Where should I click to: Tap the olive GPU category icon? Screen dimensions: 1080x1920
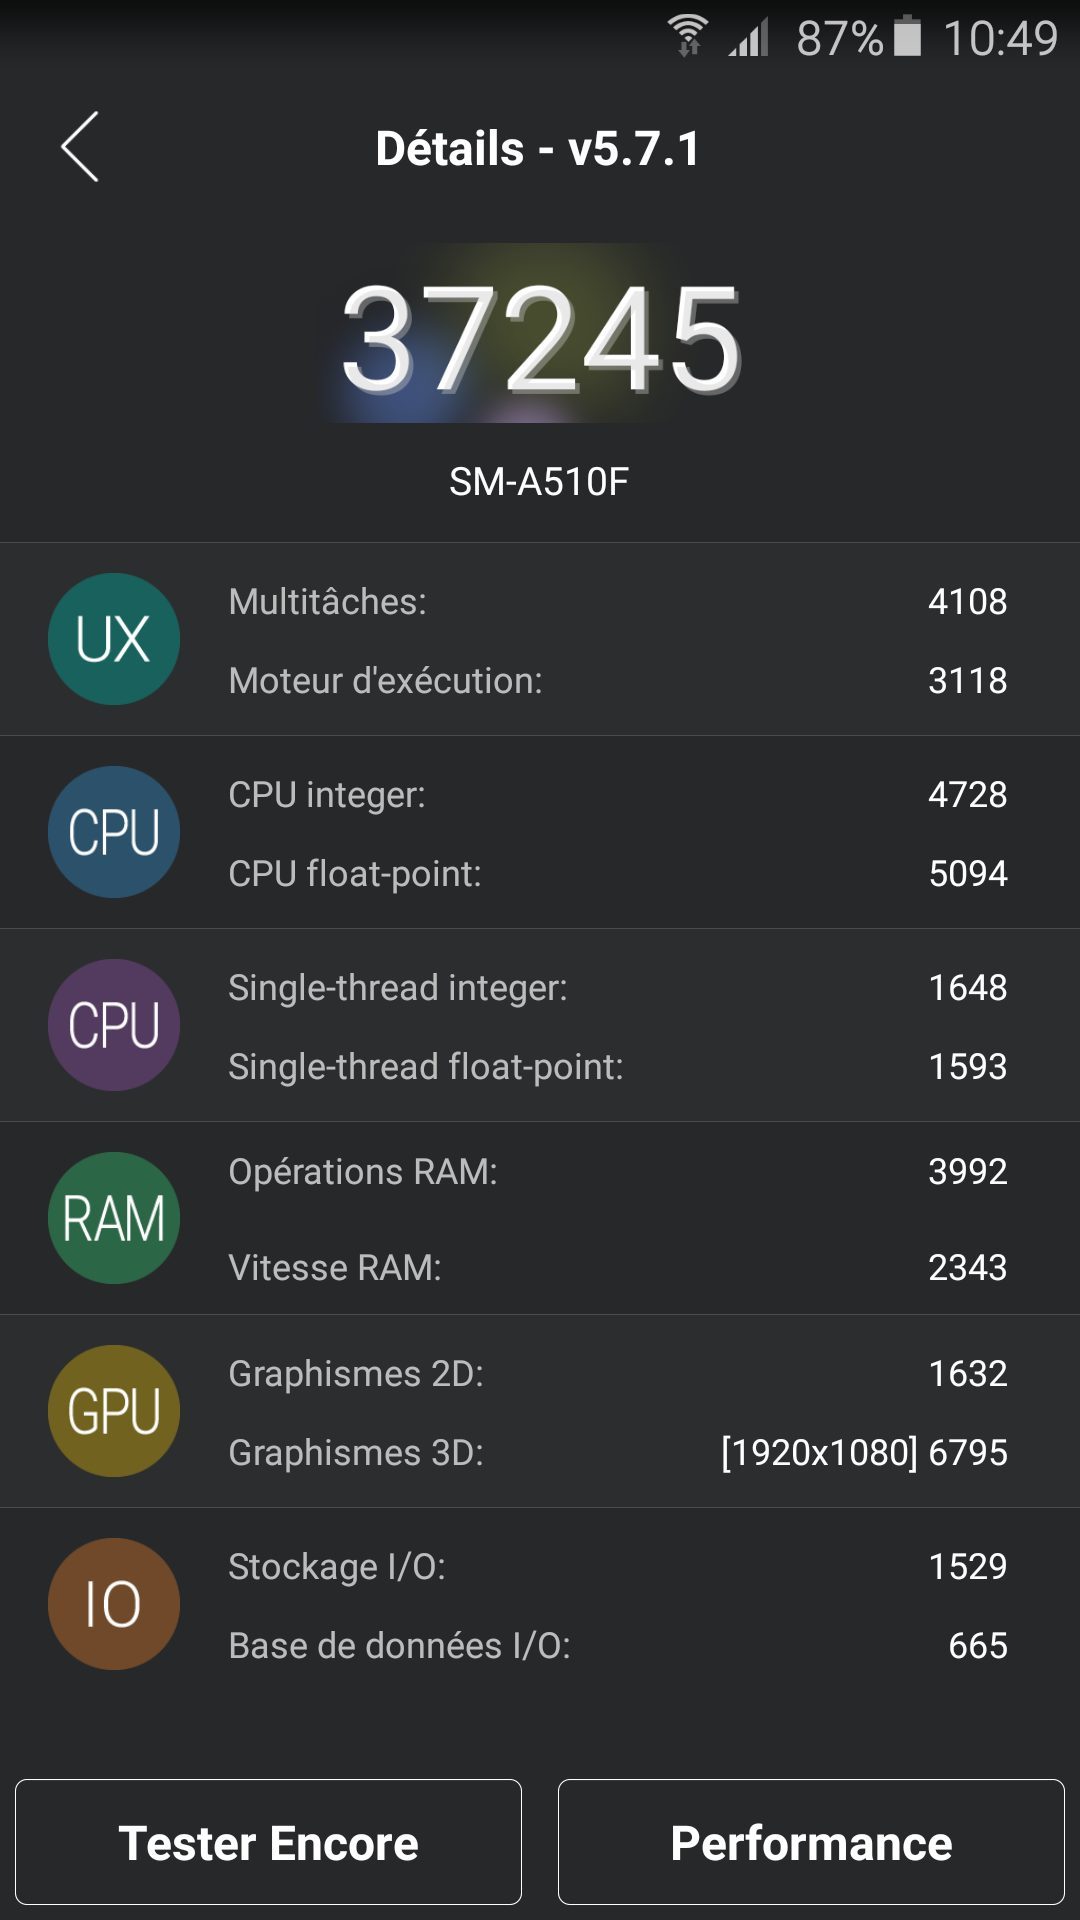coord(114,1411)
